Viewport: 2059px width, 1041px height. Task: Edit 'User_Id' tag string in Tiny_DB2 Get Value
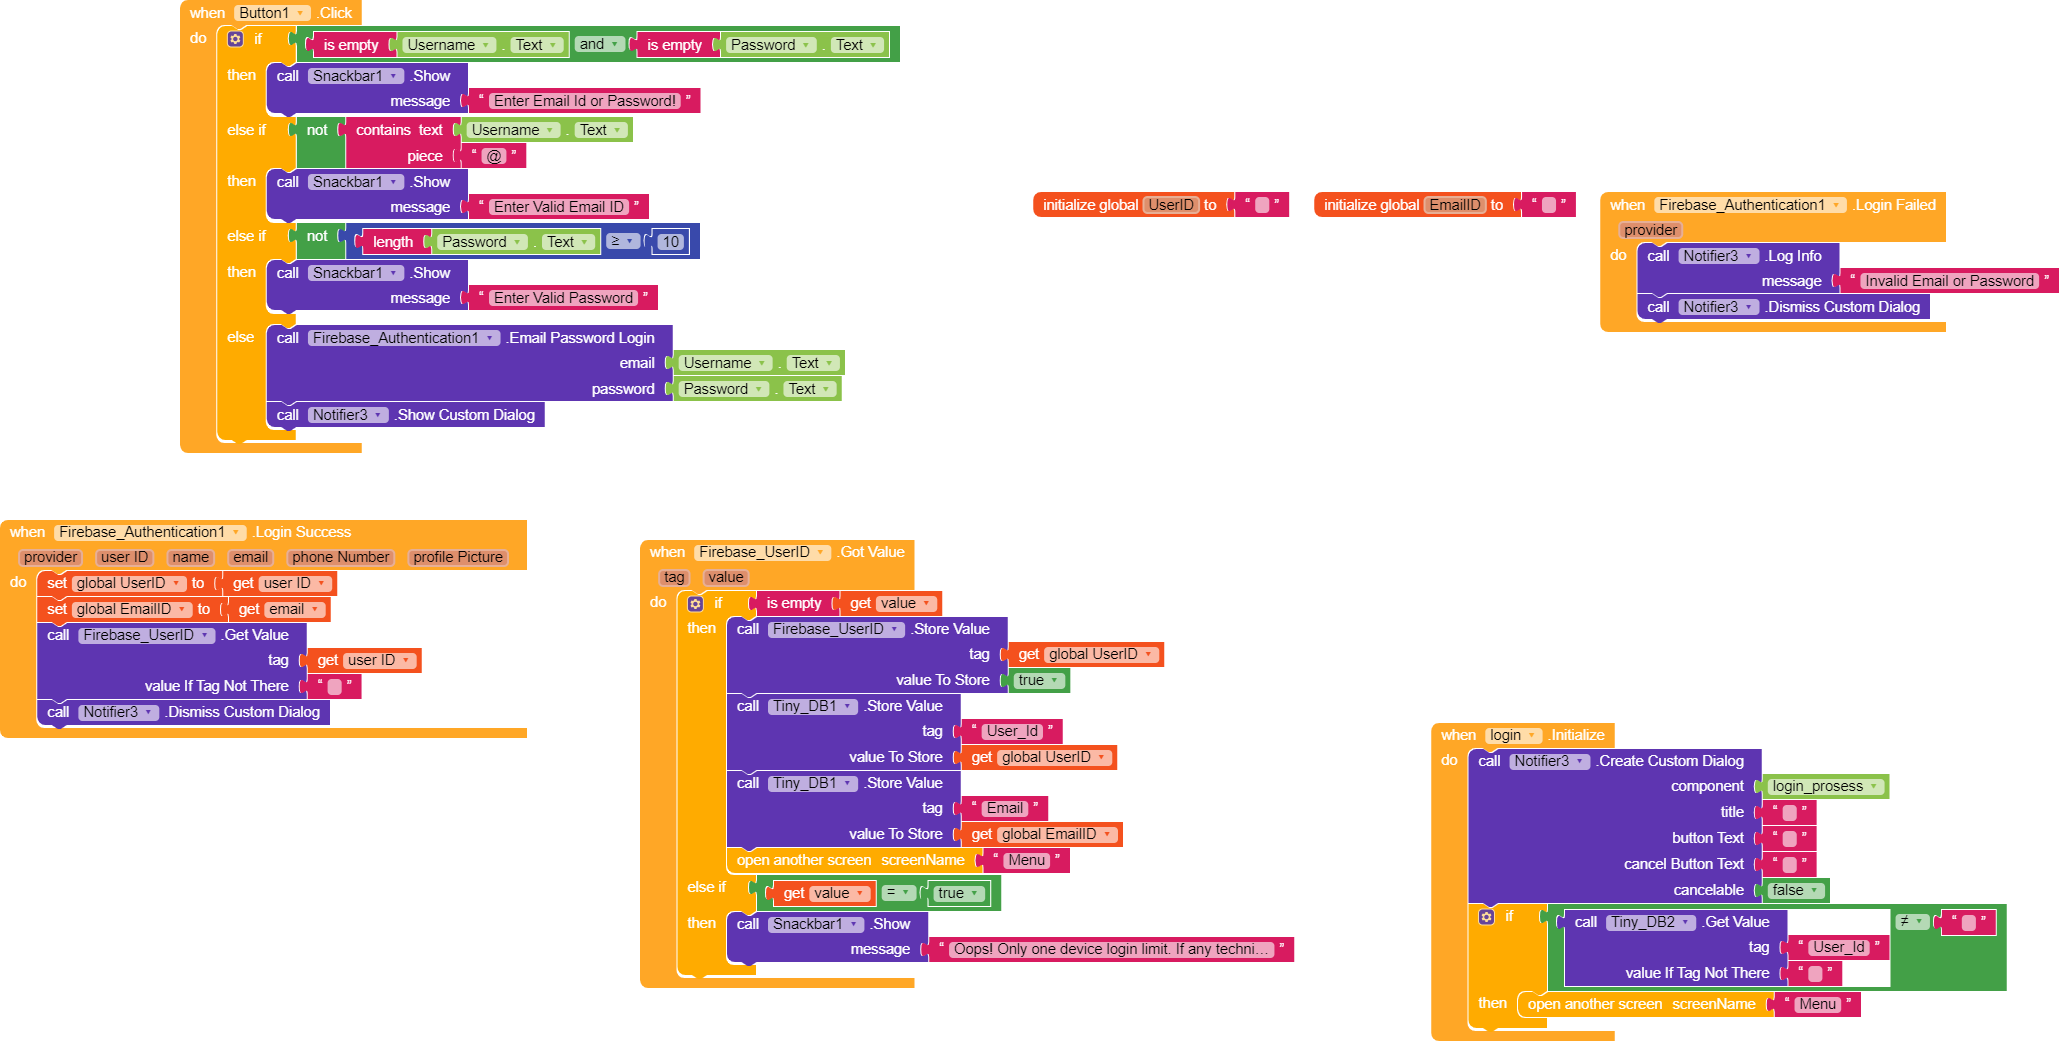pyautogui.click(x=1839, y=947)
